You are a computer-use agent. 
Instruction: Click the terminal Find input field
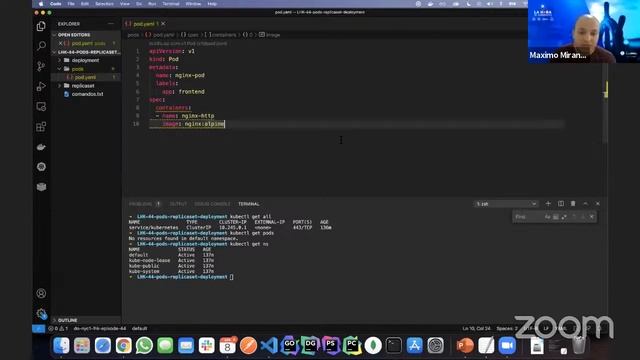coord(528,217)
